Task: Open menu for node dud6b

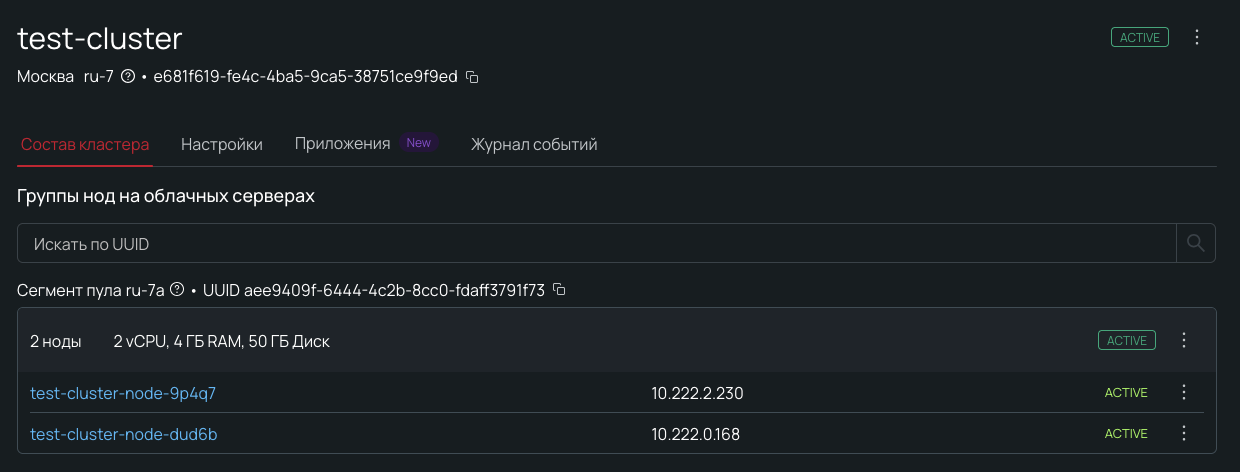Action: (1184, 433)
